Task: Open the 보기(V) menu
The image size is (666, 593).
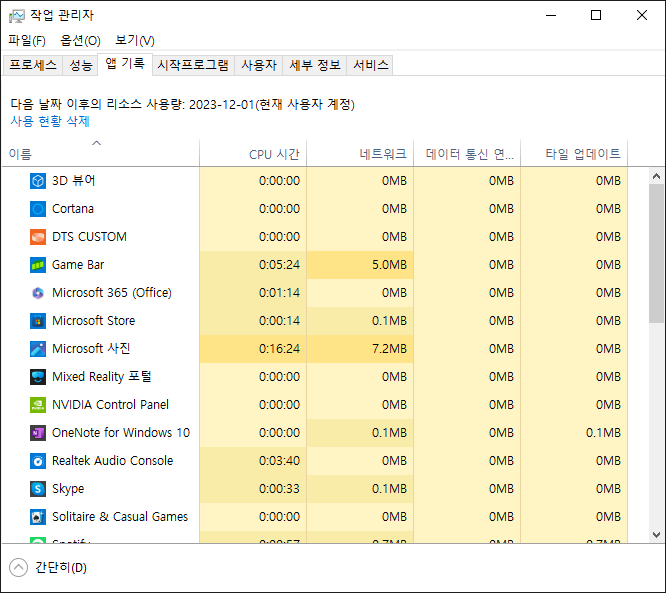Action: pos(135,41)
